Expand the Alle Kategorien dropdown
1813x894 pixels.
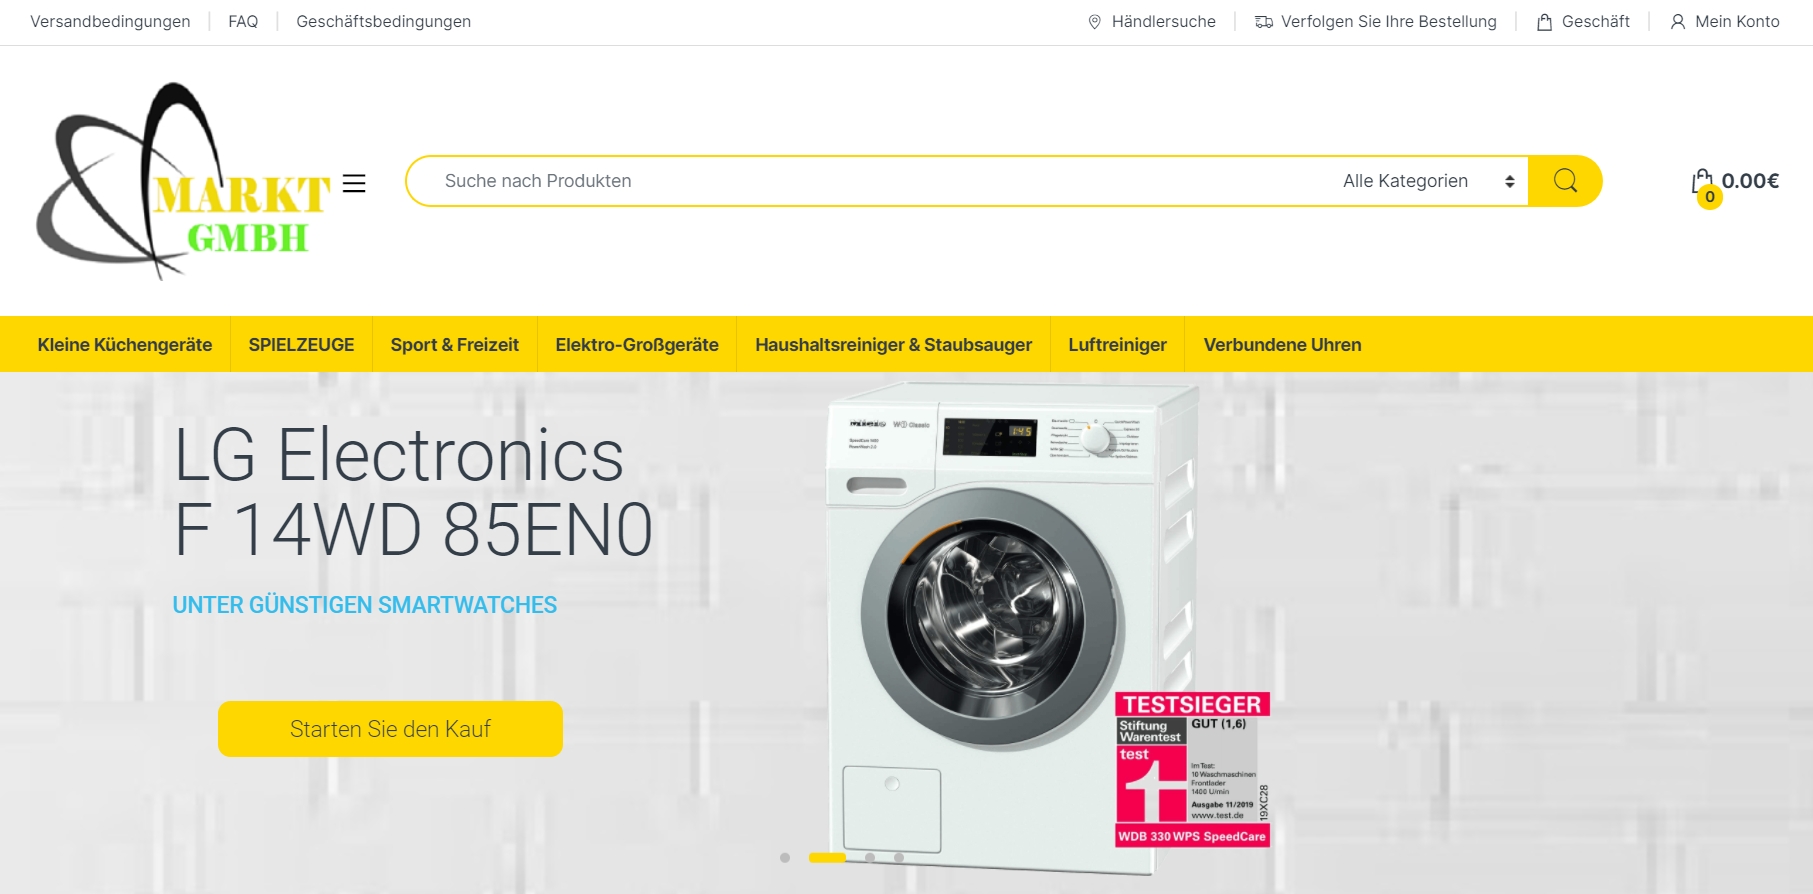pyautogui.click(x=1428, y=181)
